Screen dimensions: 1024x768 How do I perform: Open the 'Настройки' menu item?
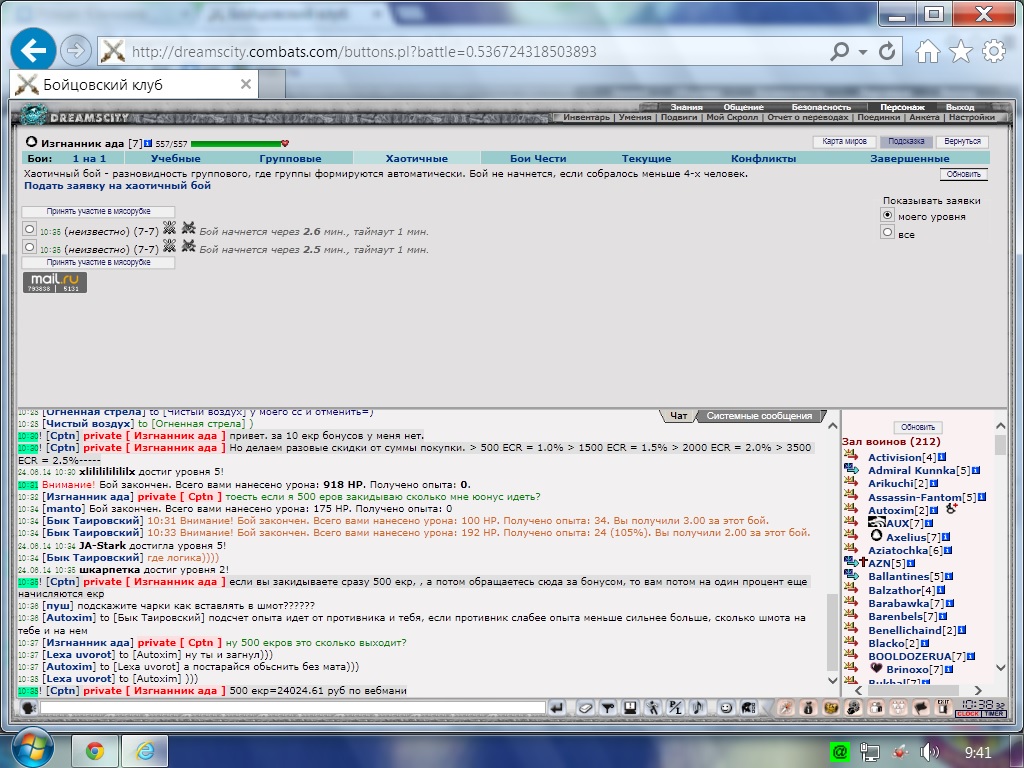pos(972,118)
